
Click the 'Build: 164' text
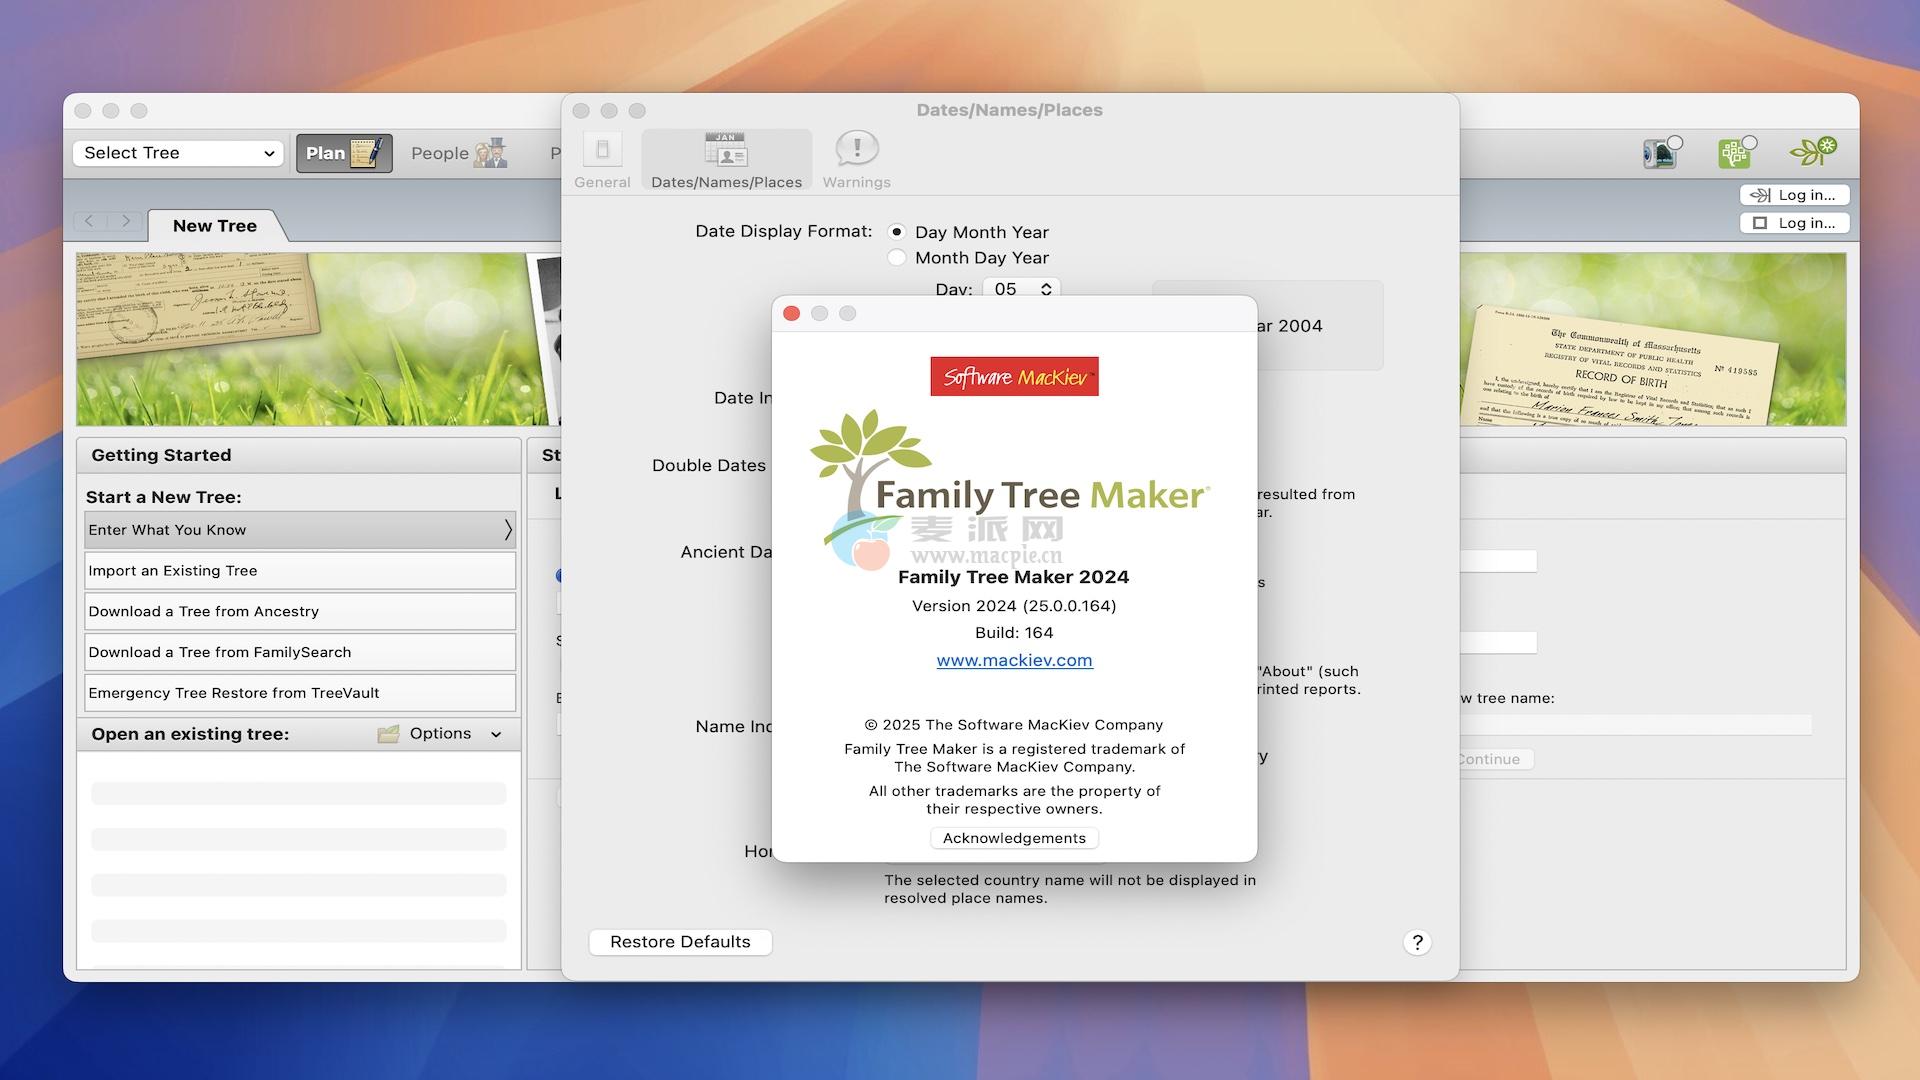click(1014, 633)
